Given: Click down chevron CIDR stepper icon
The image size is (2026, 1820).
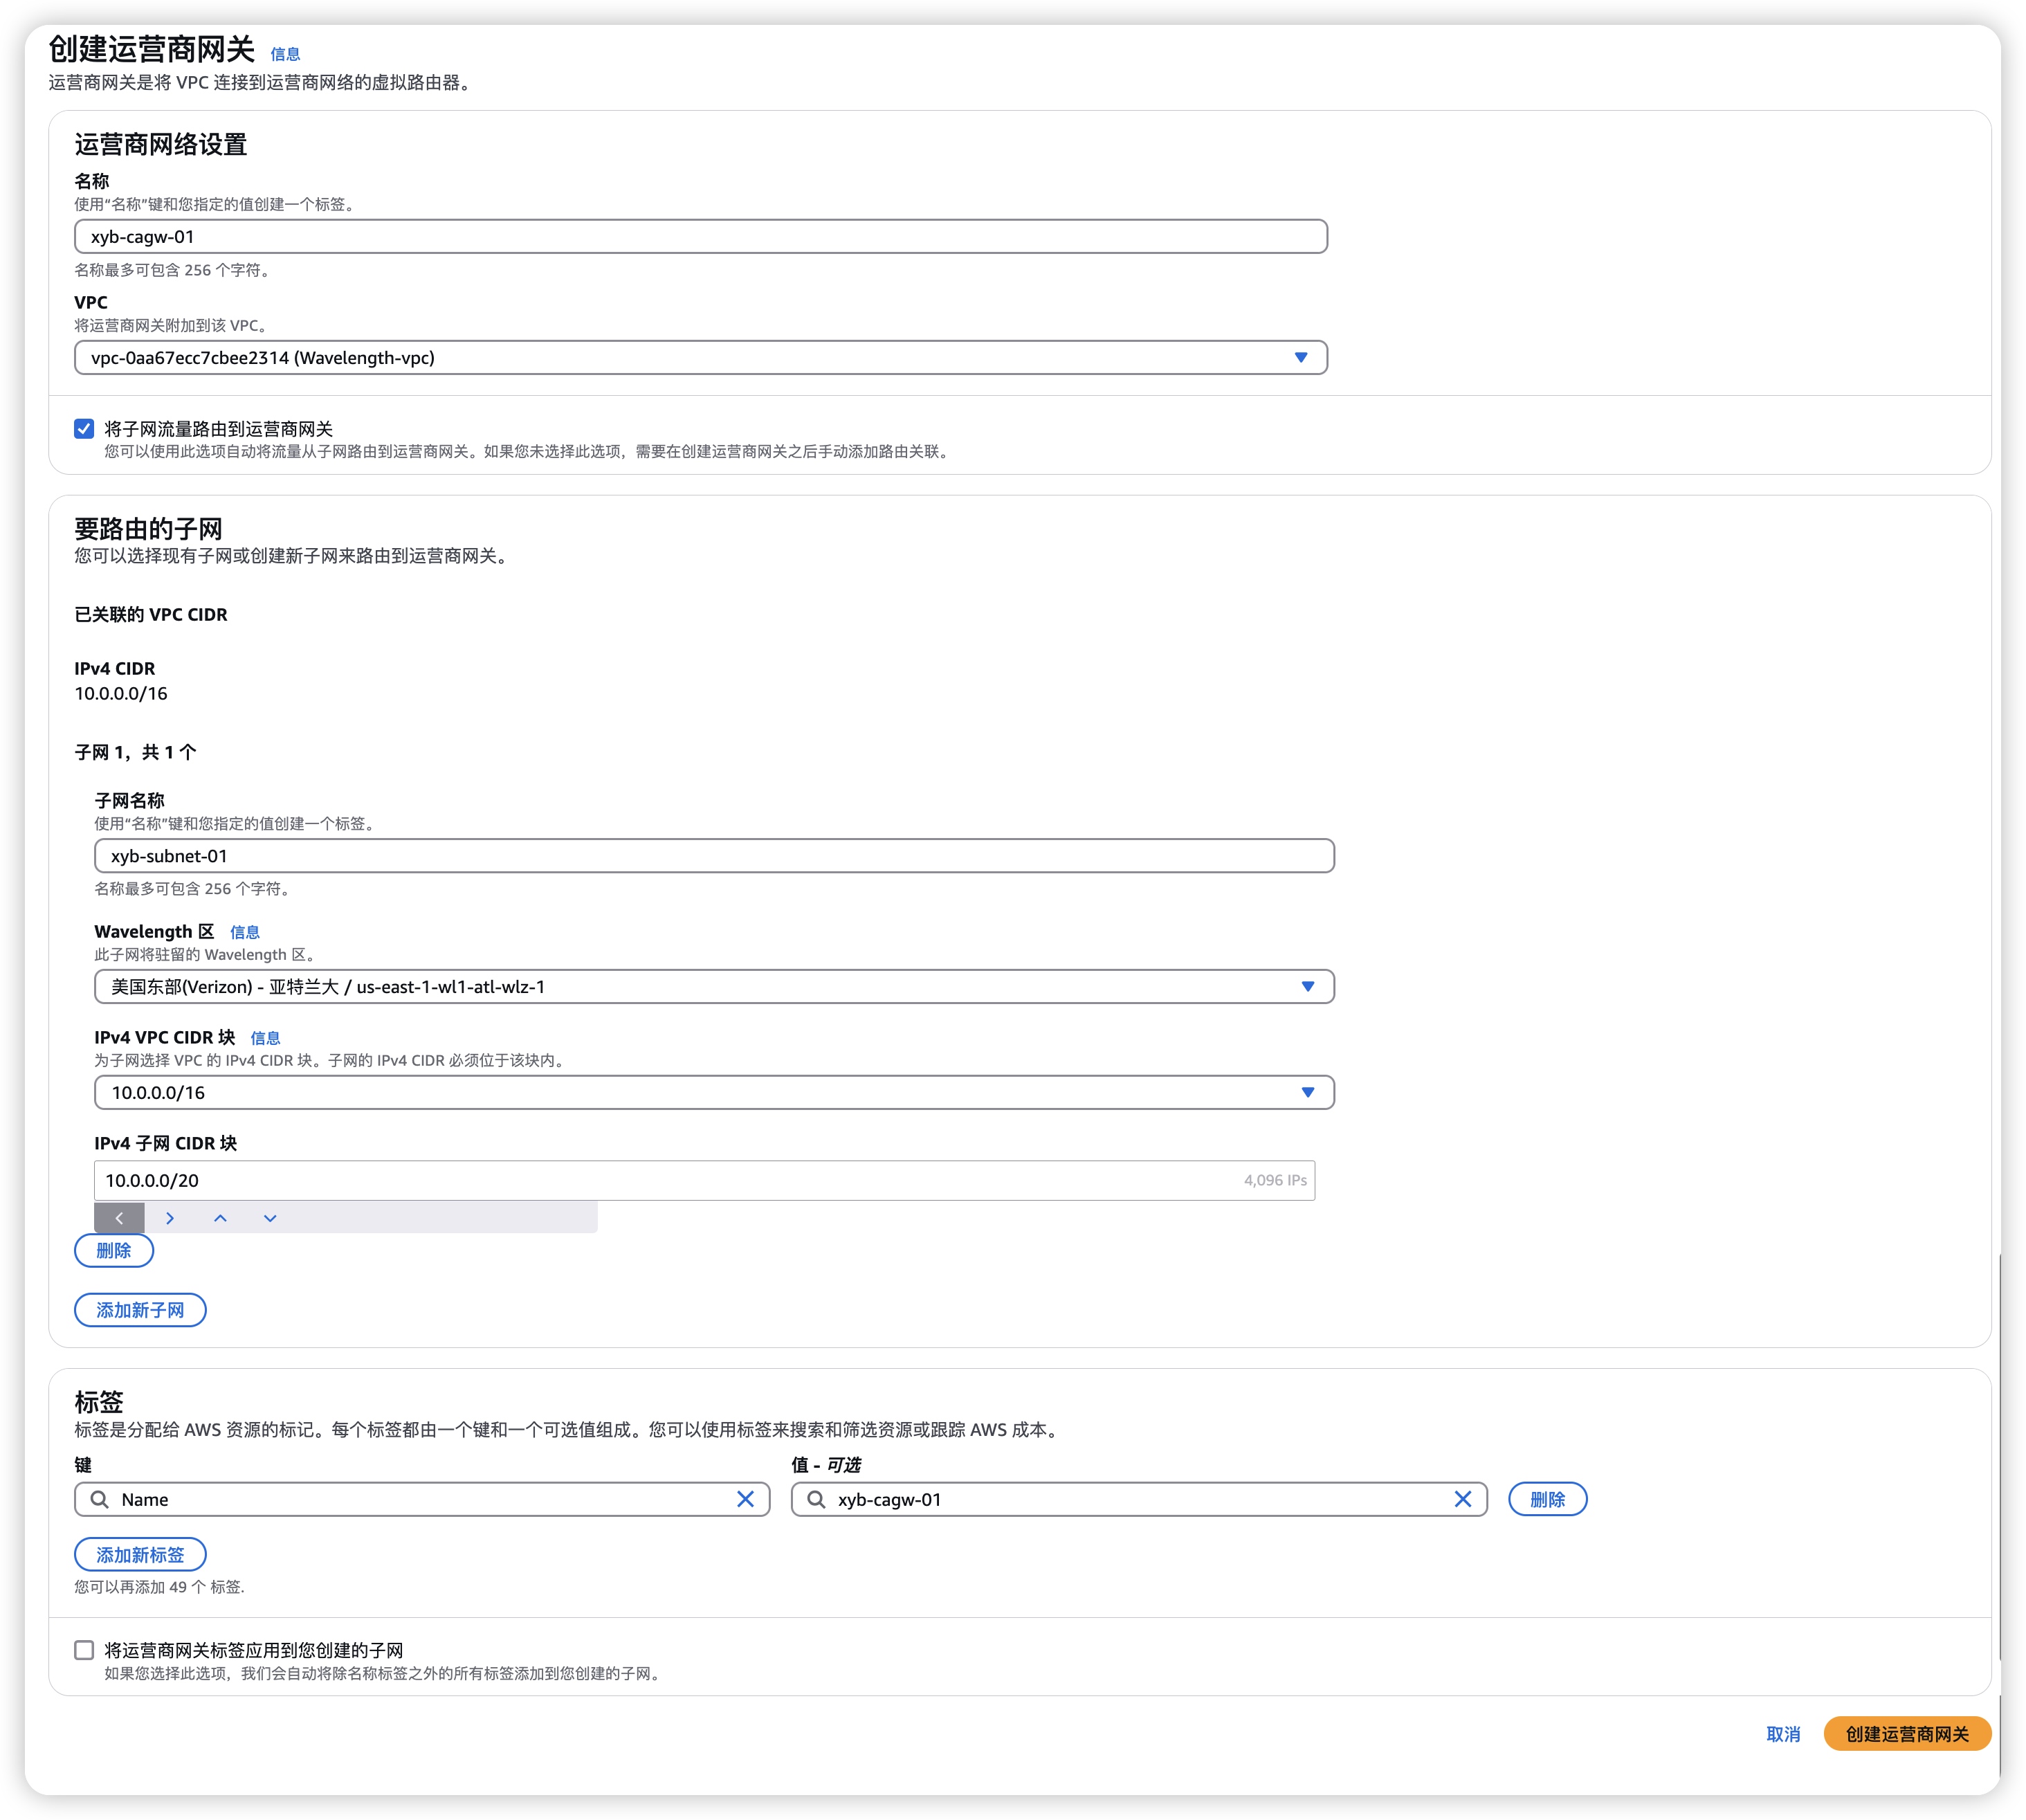Looking at the screenshot, I should pos(270,1218).
